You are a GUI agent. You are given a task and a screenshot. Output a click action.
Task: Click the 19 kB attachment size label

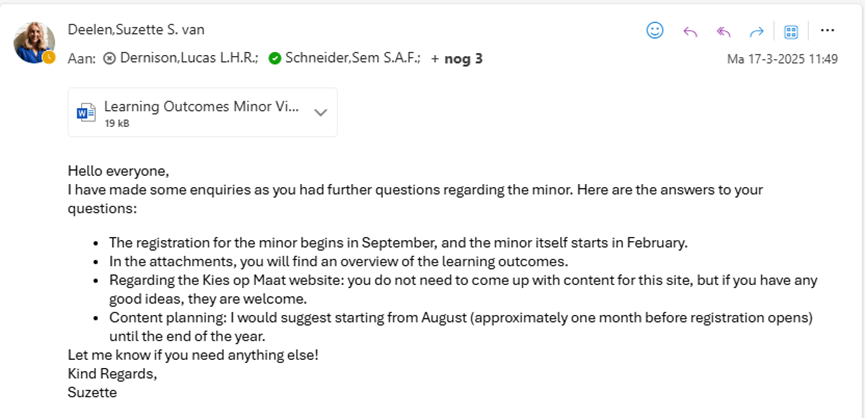pyautogui.click(x=117, y=123)
